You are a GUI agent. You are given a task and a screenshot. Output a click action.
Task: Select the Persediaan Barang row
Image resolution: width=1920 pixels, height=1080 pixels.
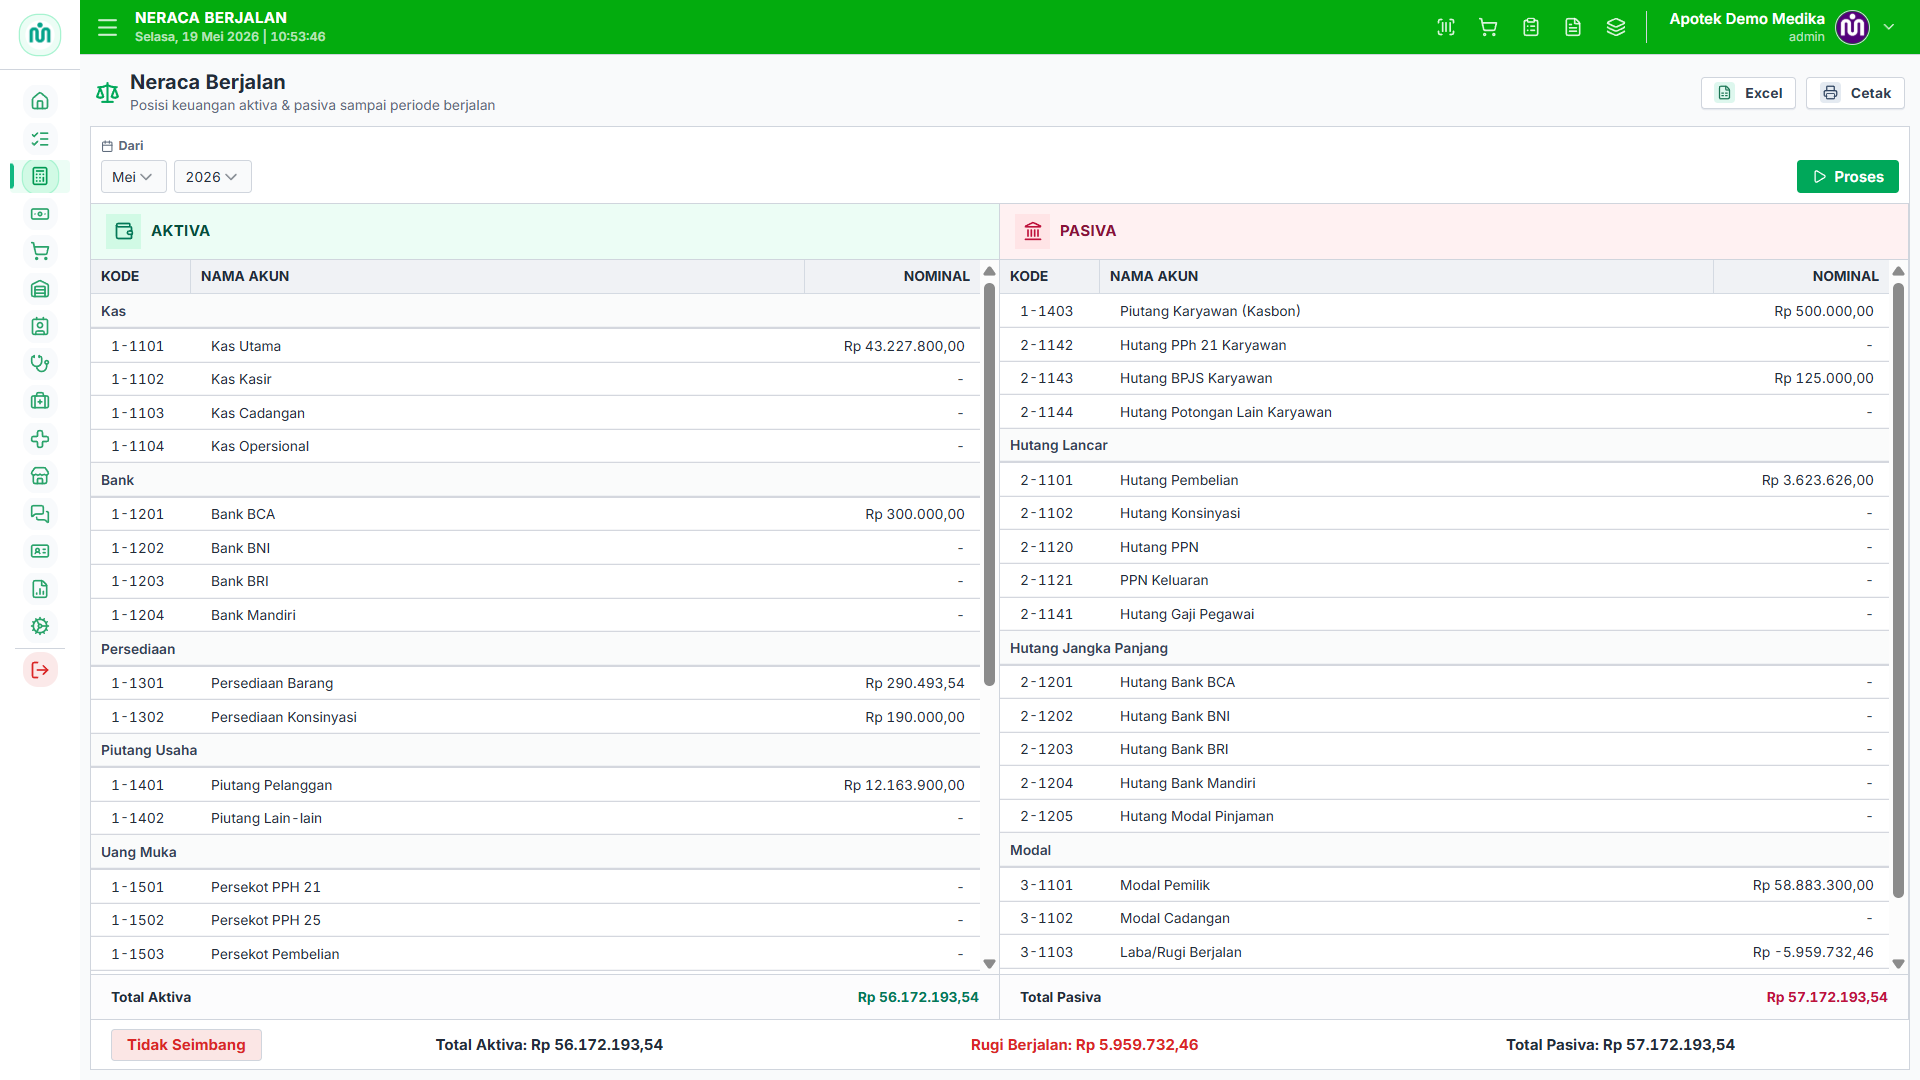tap(535, 683)
